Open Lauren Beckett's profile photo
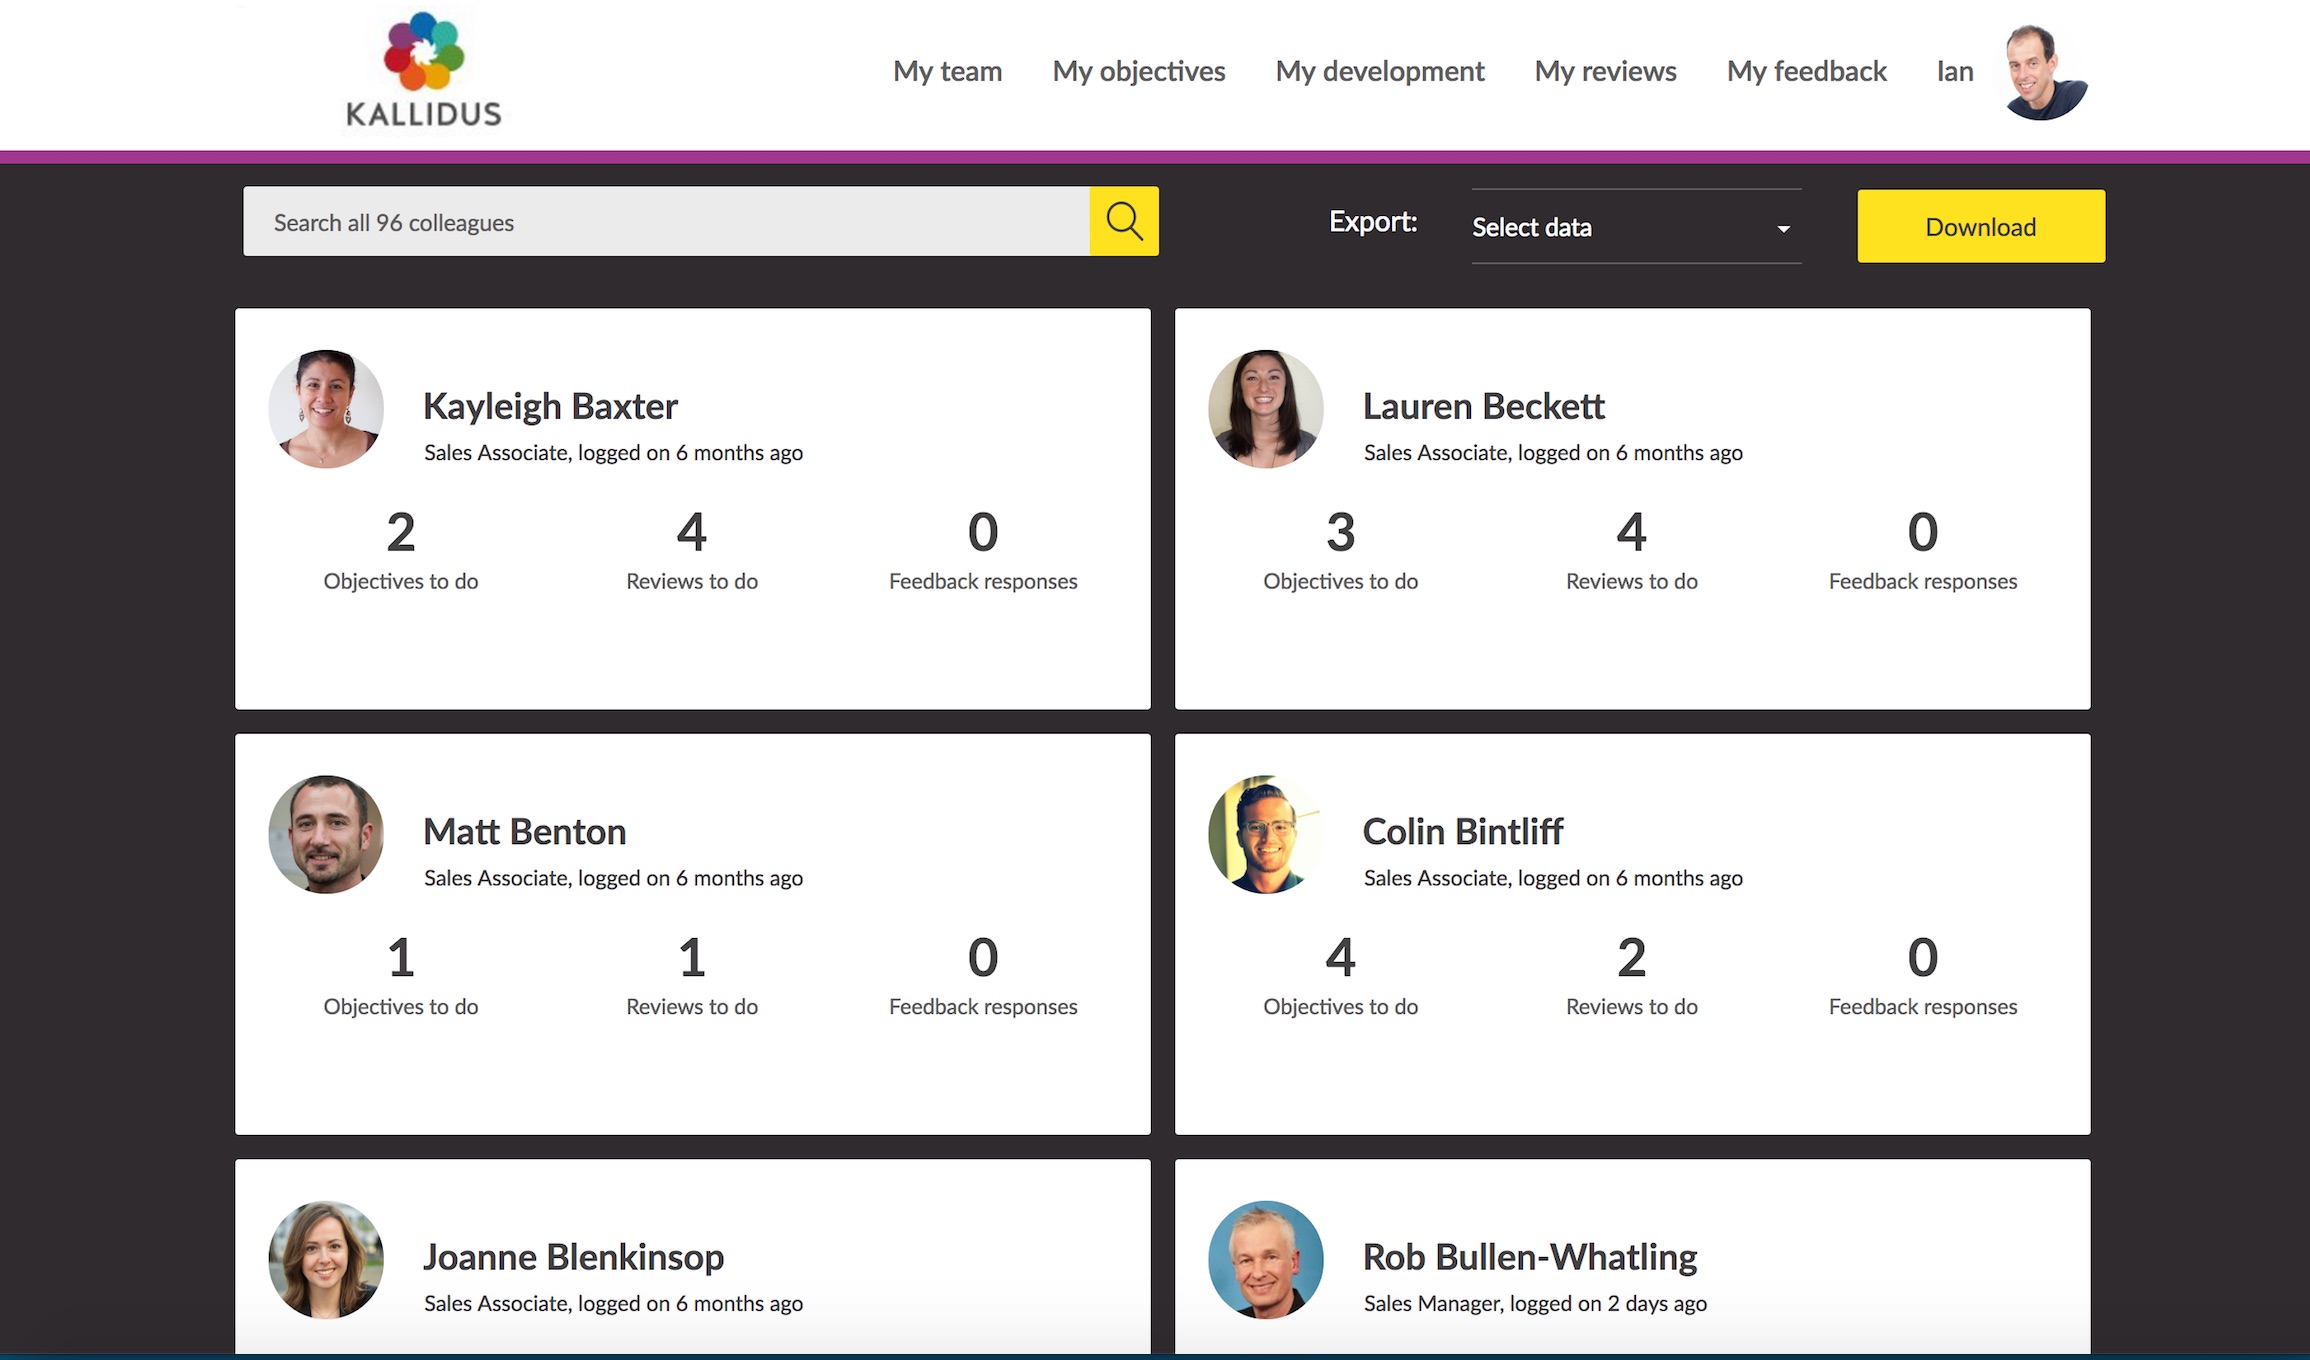Screen dimensions: 2310x1360 pyautogui.click(x=1266, y=409)
